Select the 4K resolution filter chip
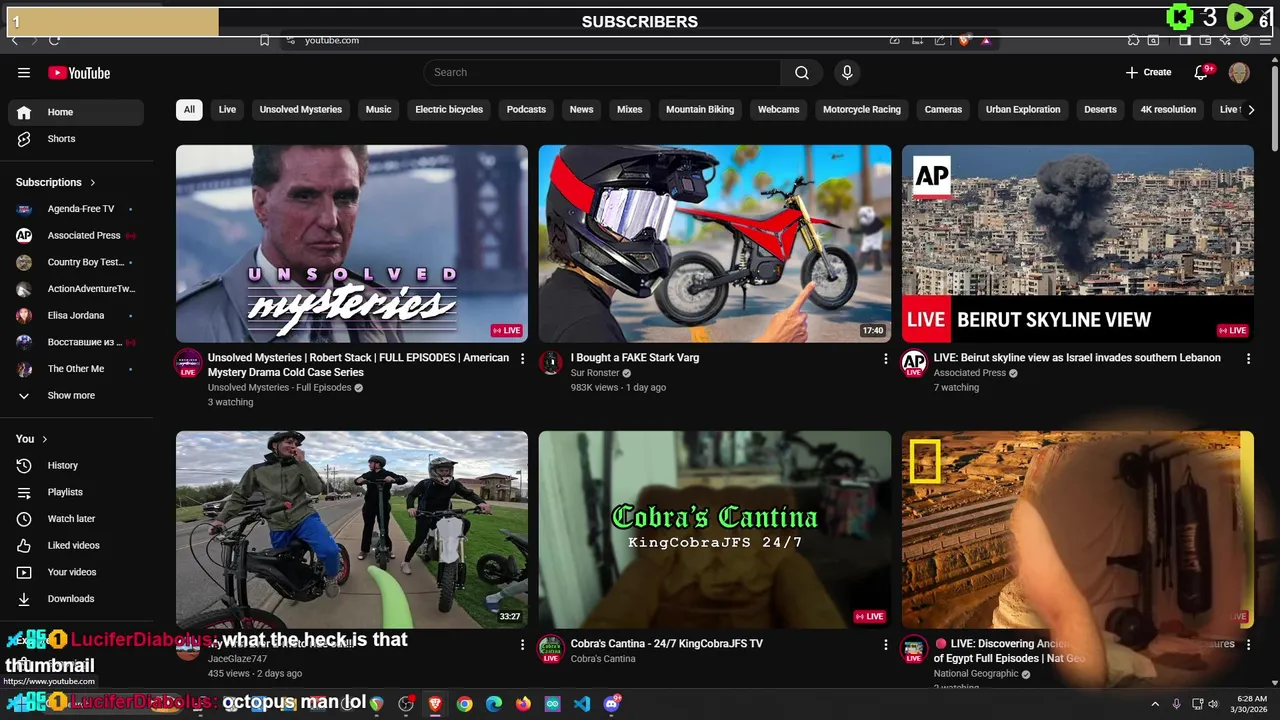 pos(1168,110)
